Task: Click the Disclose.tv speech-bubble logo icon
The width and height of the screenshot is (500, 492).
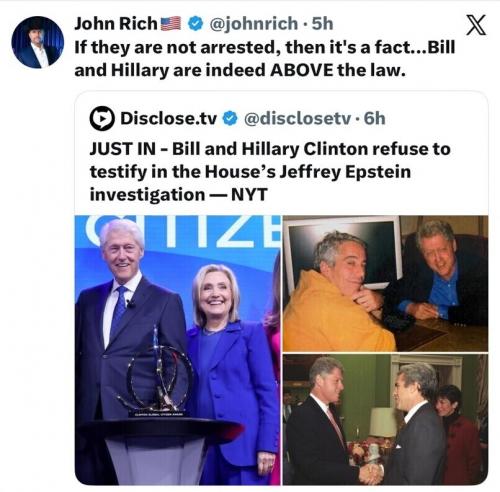Action: (102, 118)
